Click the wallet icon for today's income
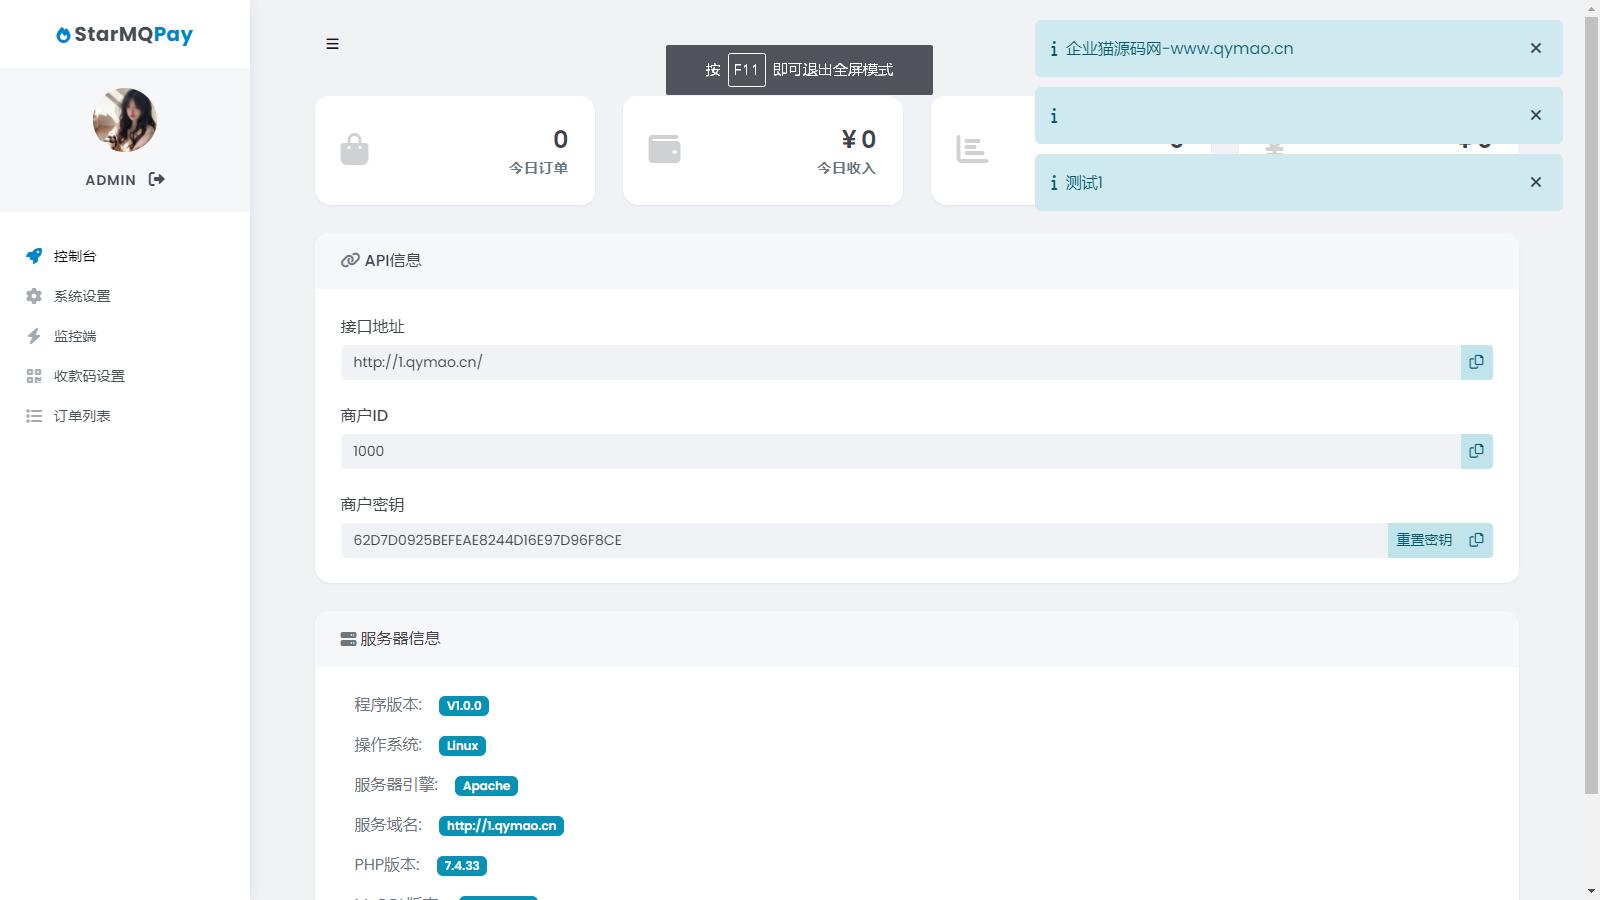Image resolution: width=1600 pixels, height=900 pixels. pyautogui.click(x=664, y=149)
